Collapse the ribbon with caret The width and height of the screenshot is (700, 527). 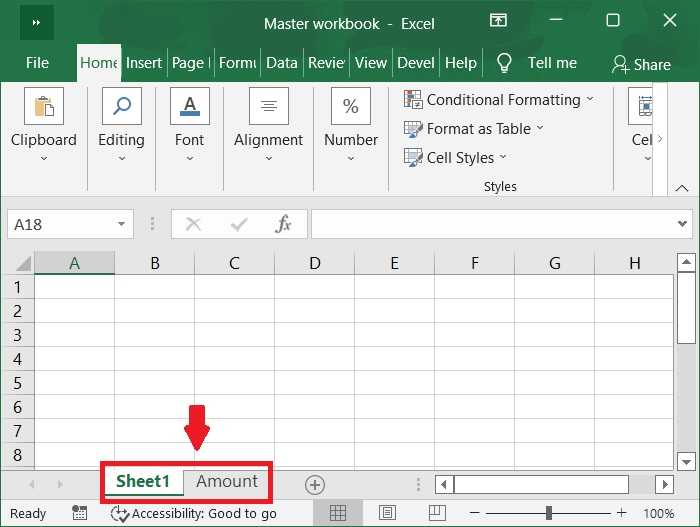[x=682, y=188]
